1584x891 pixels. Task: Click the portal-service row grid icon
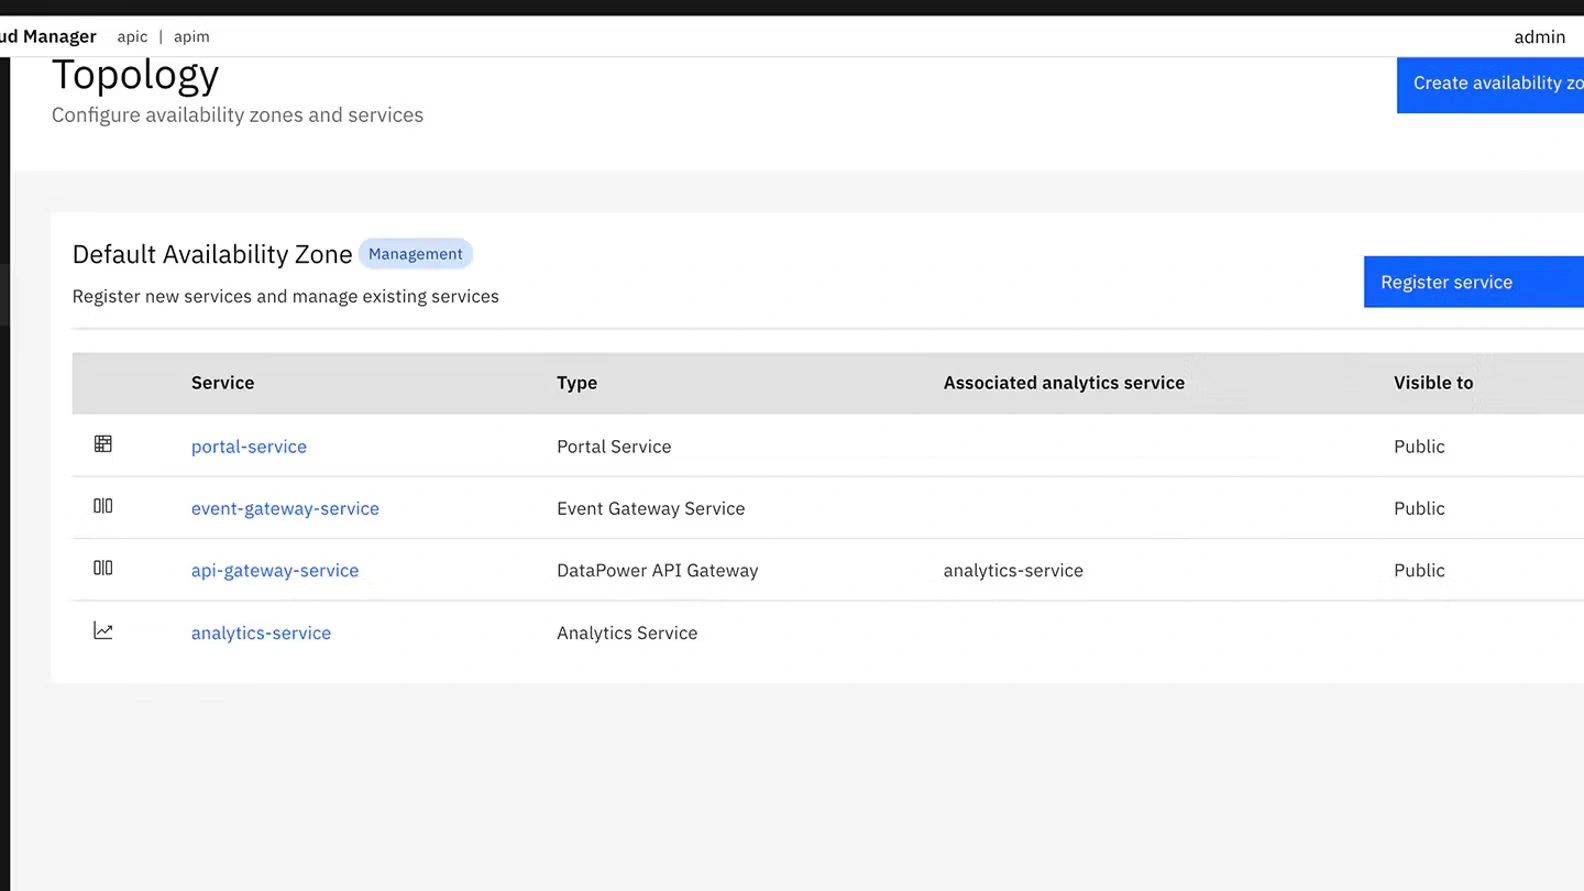103,444
